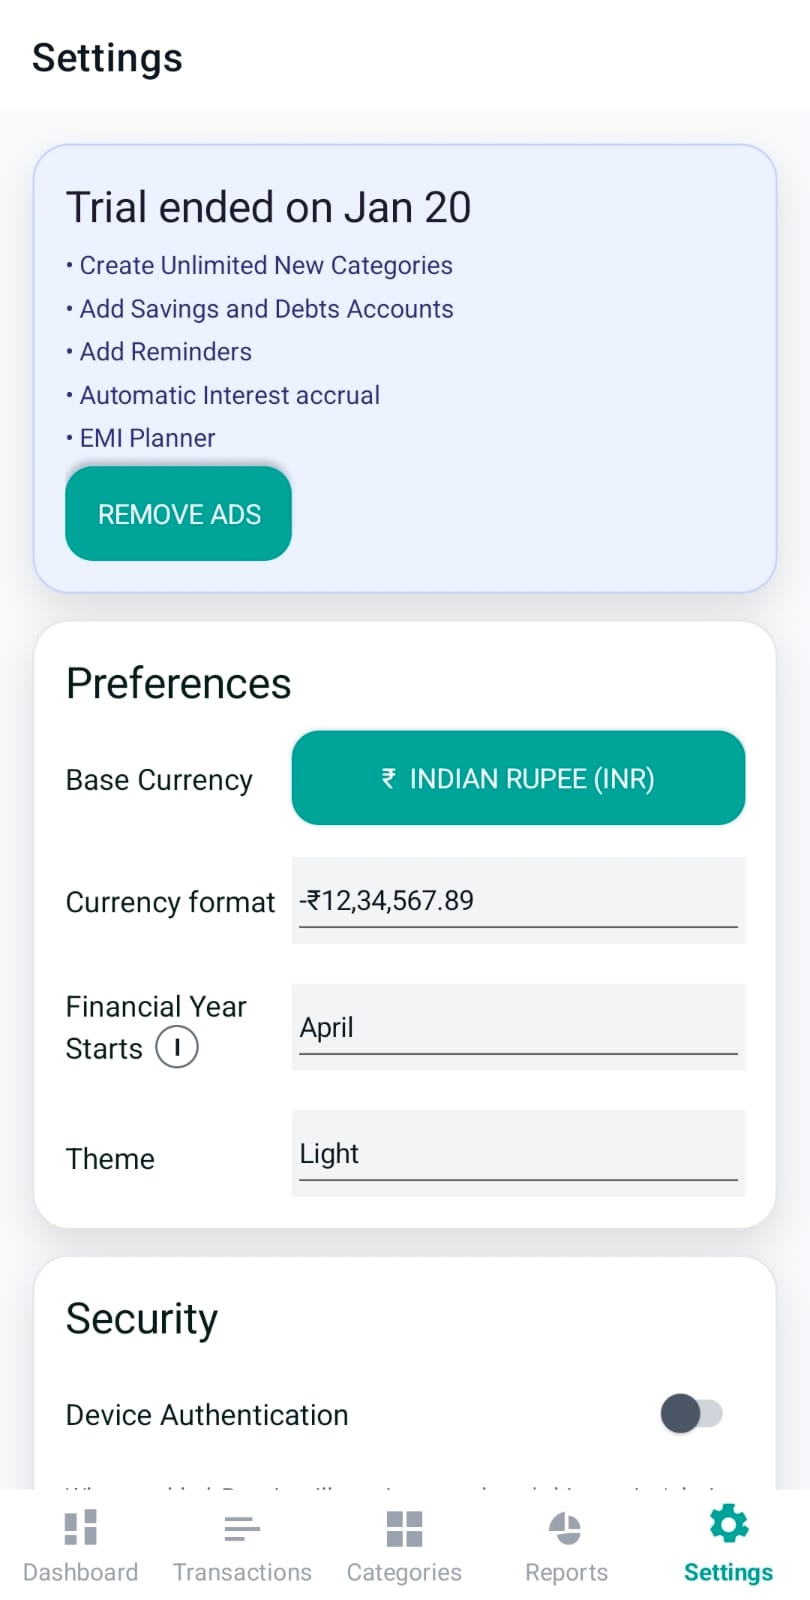Select the currency format showing -₹12,34,567.89
Viewport: 810px width, 1600px height.
tap(517, 900)
